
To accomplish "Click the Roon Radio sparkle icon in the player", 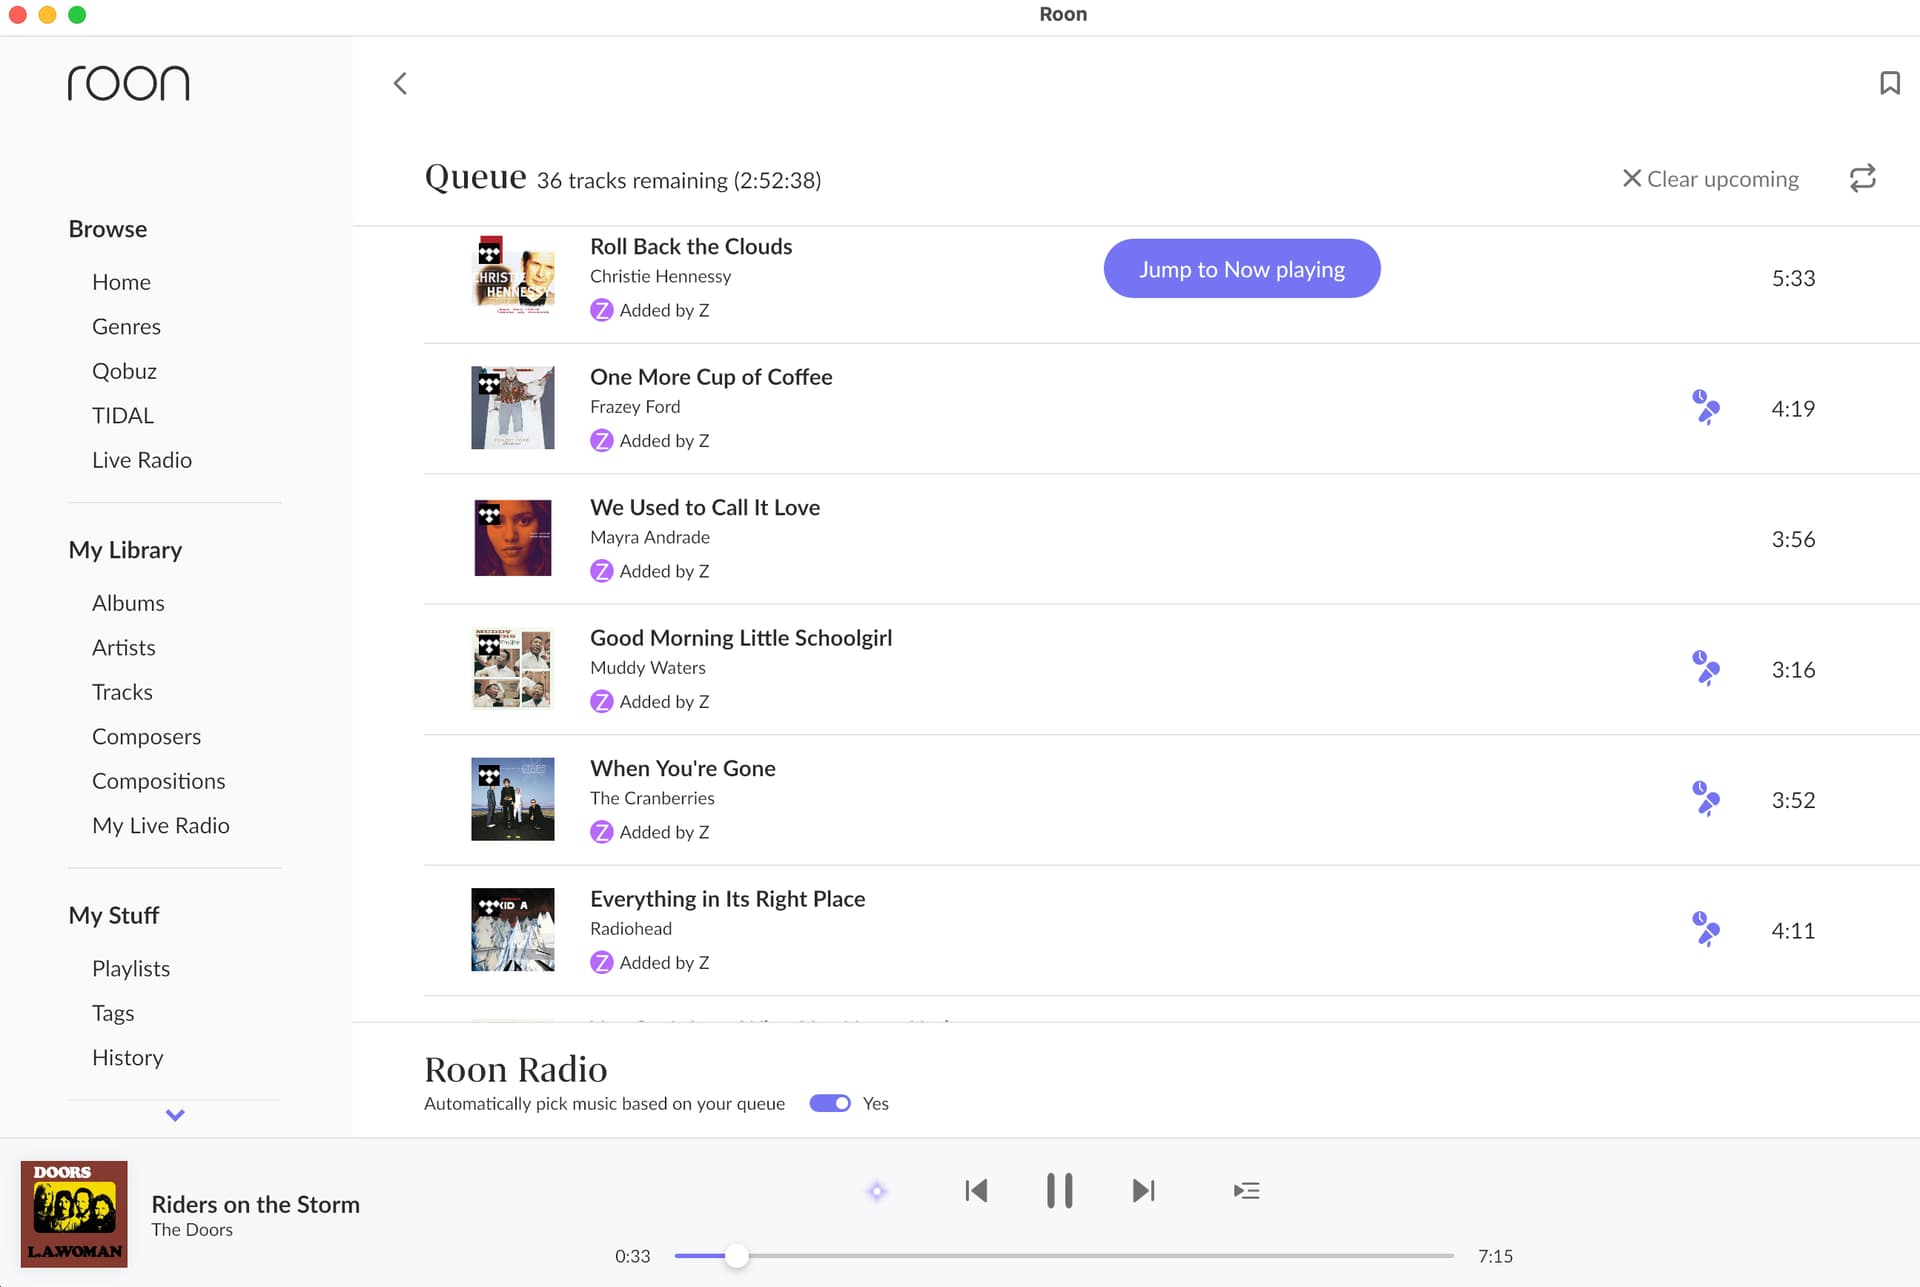I will (x=877, y=1191).
